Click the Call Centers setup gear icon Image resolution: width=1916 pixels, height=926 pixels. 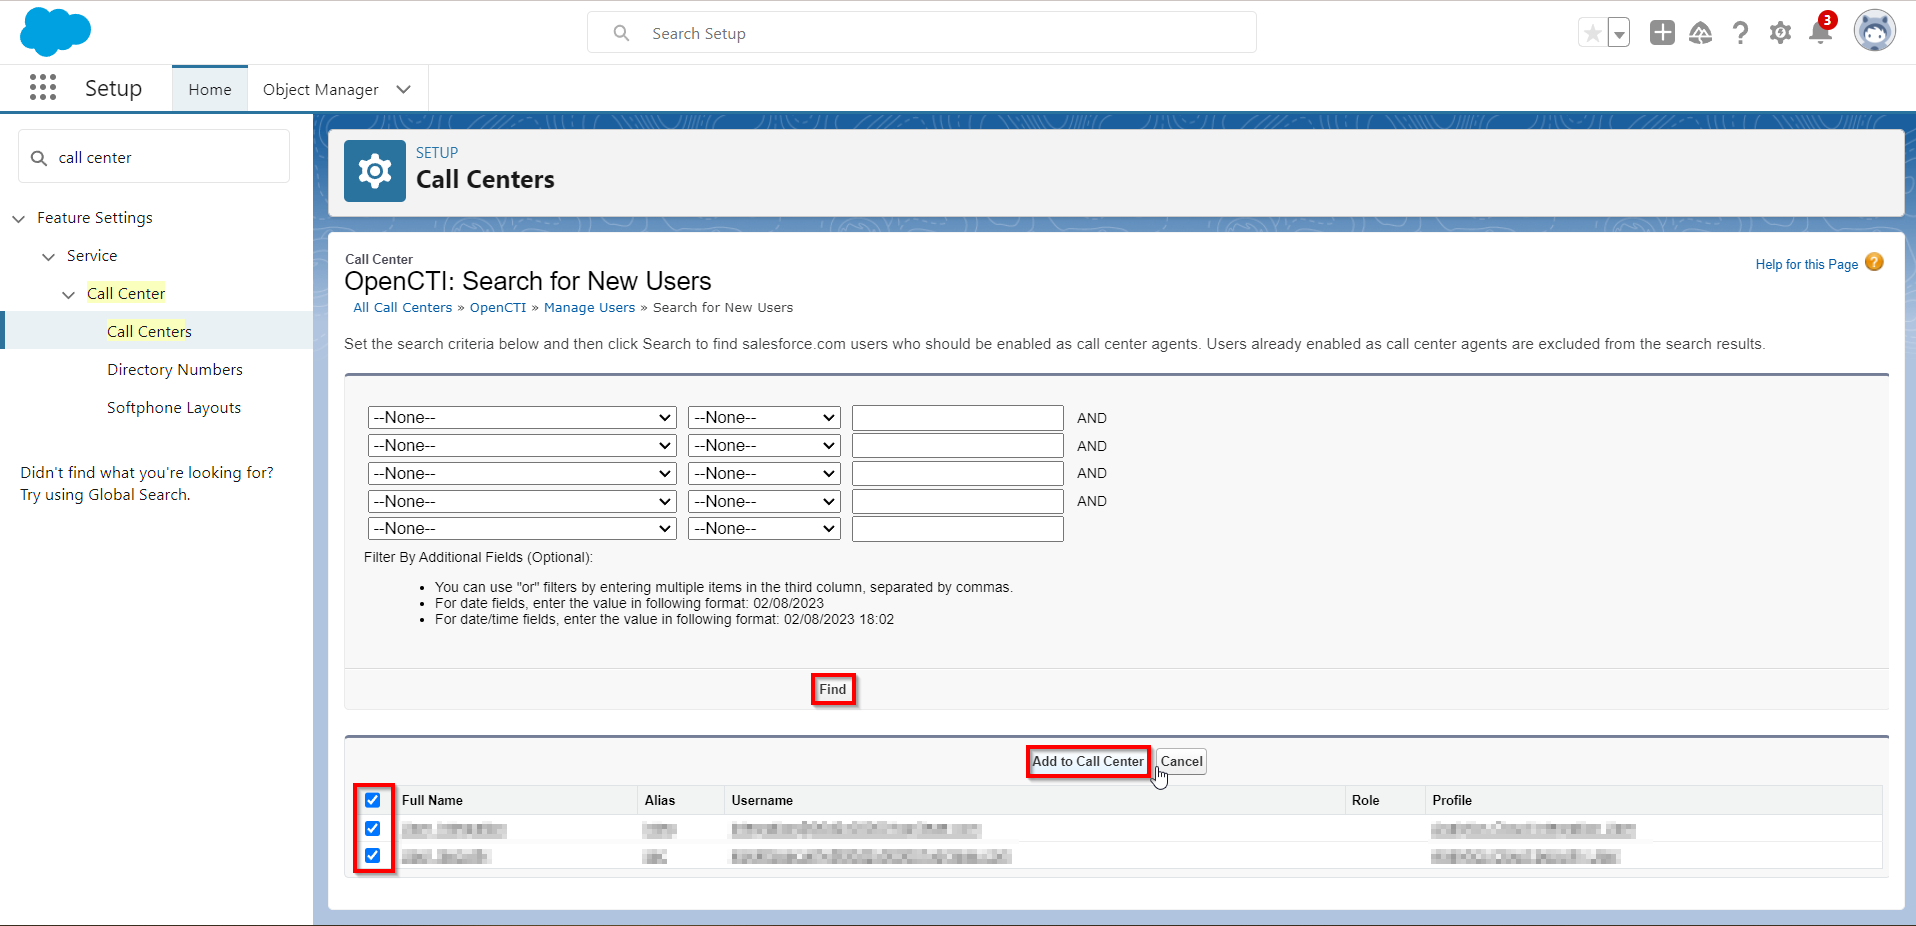375,171
